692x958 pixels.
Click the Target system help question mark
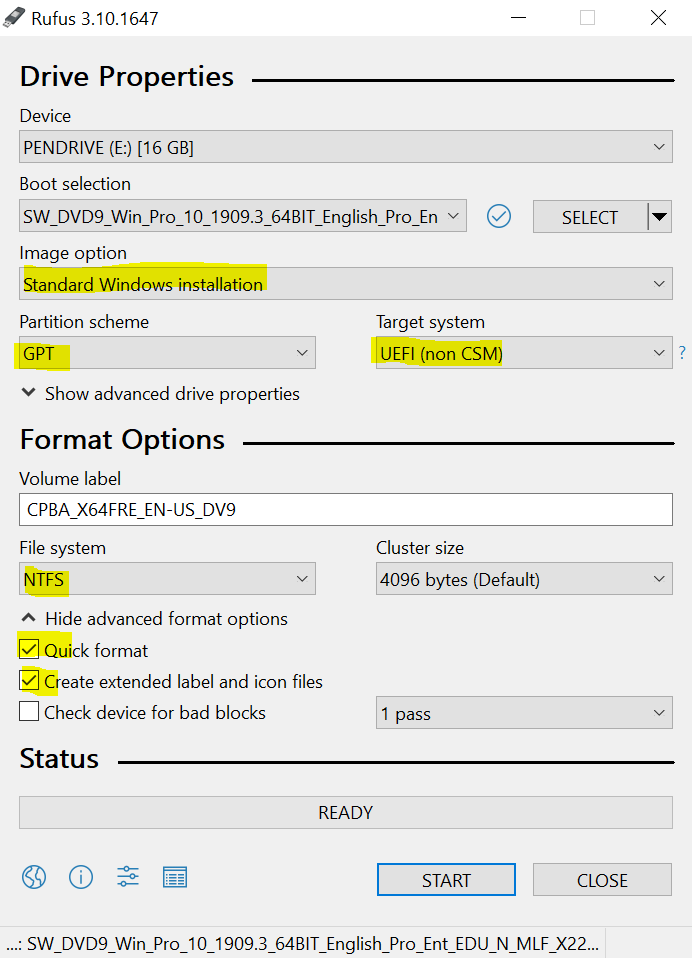pyautogui.click(x=682, y=352)
